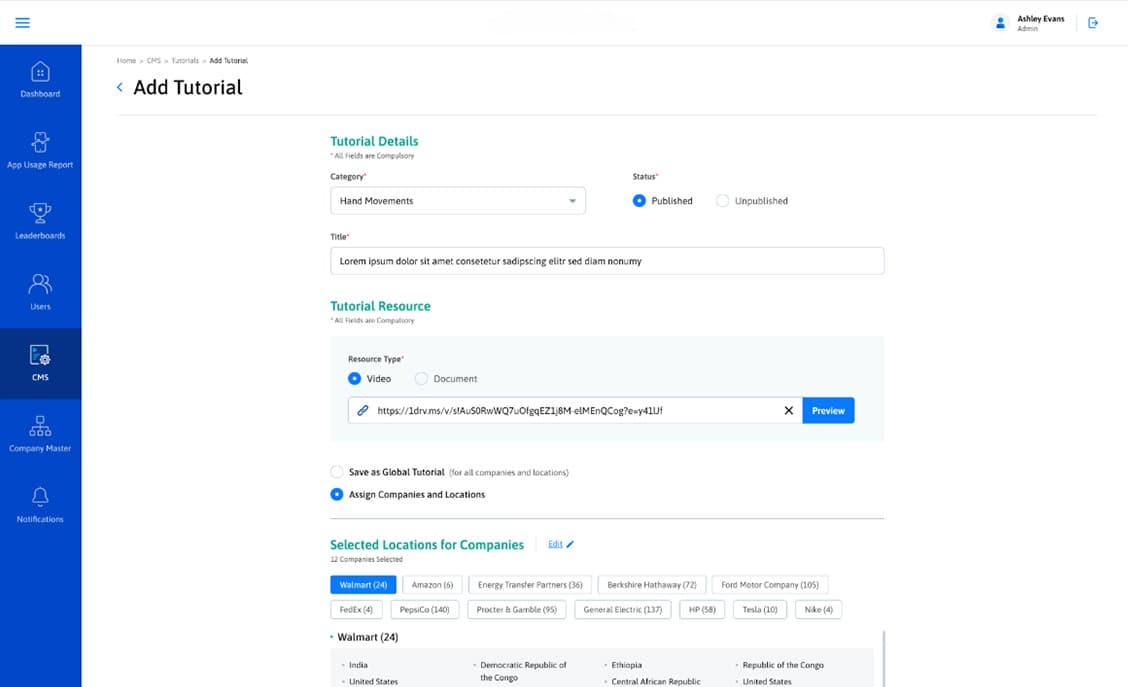Clear the video URL with the X

click(x=789, y=410)
